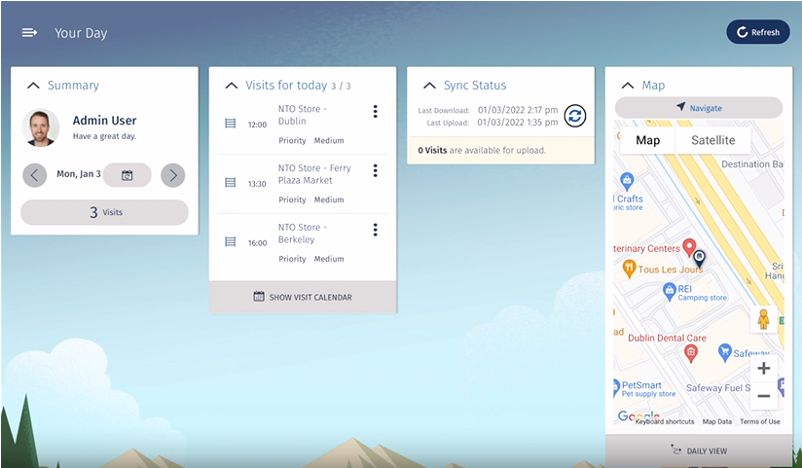
Task: Open options menu for NTO Store Dublin visit
Action: coord(375,112)
